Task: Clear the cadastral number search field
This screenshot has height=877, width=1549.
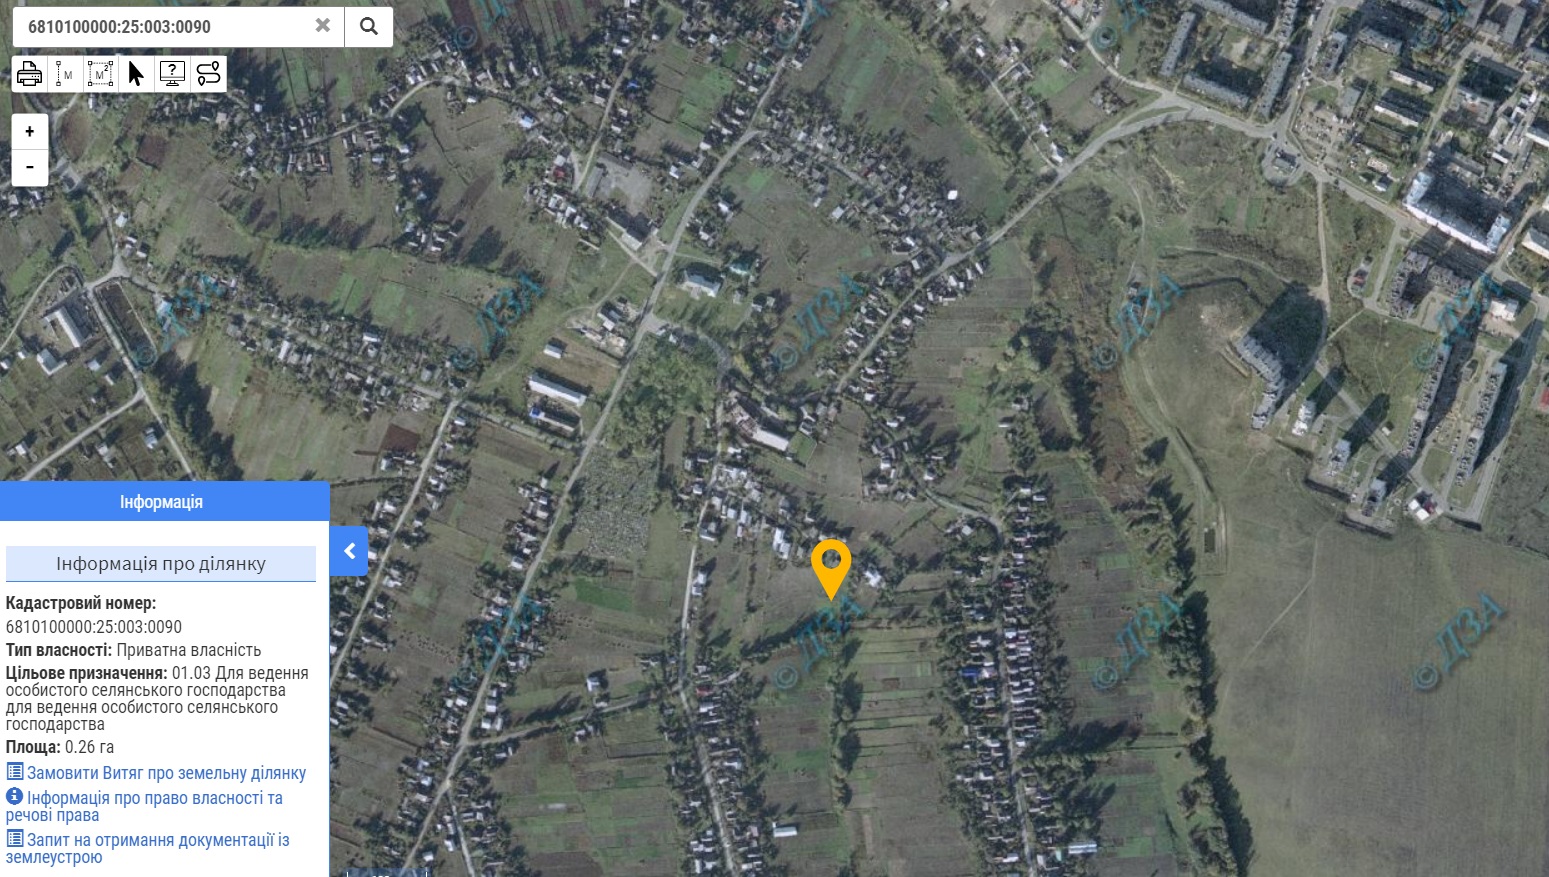Action: [322, 26]
